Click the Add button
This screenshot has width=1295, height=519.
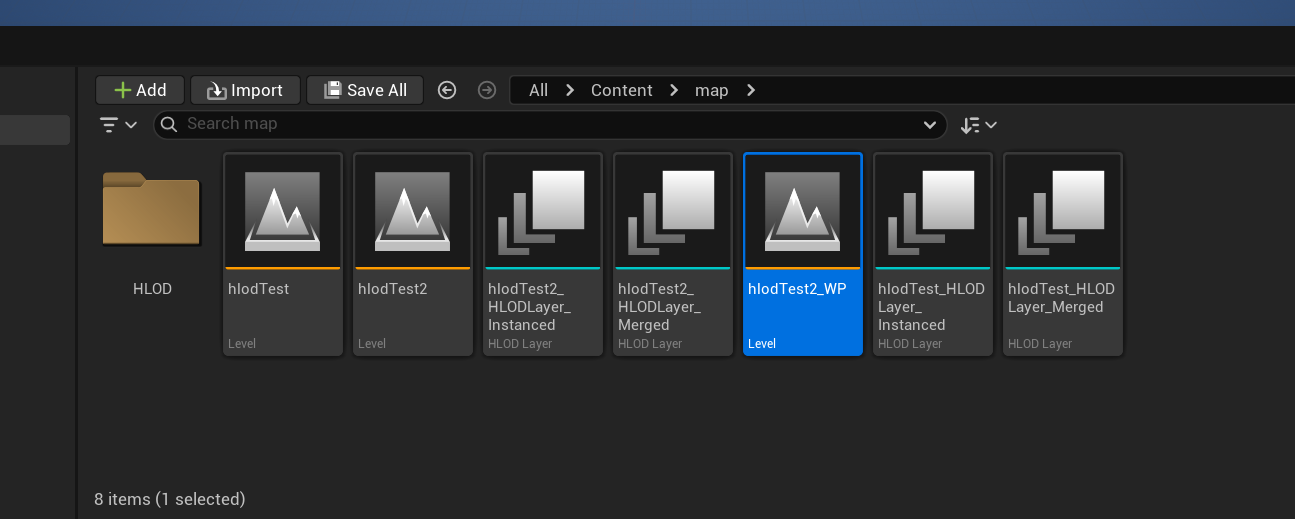(x=139, y=90)
